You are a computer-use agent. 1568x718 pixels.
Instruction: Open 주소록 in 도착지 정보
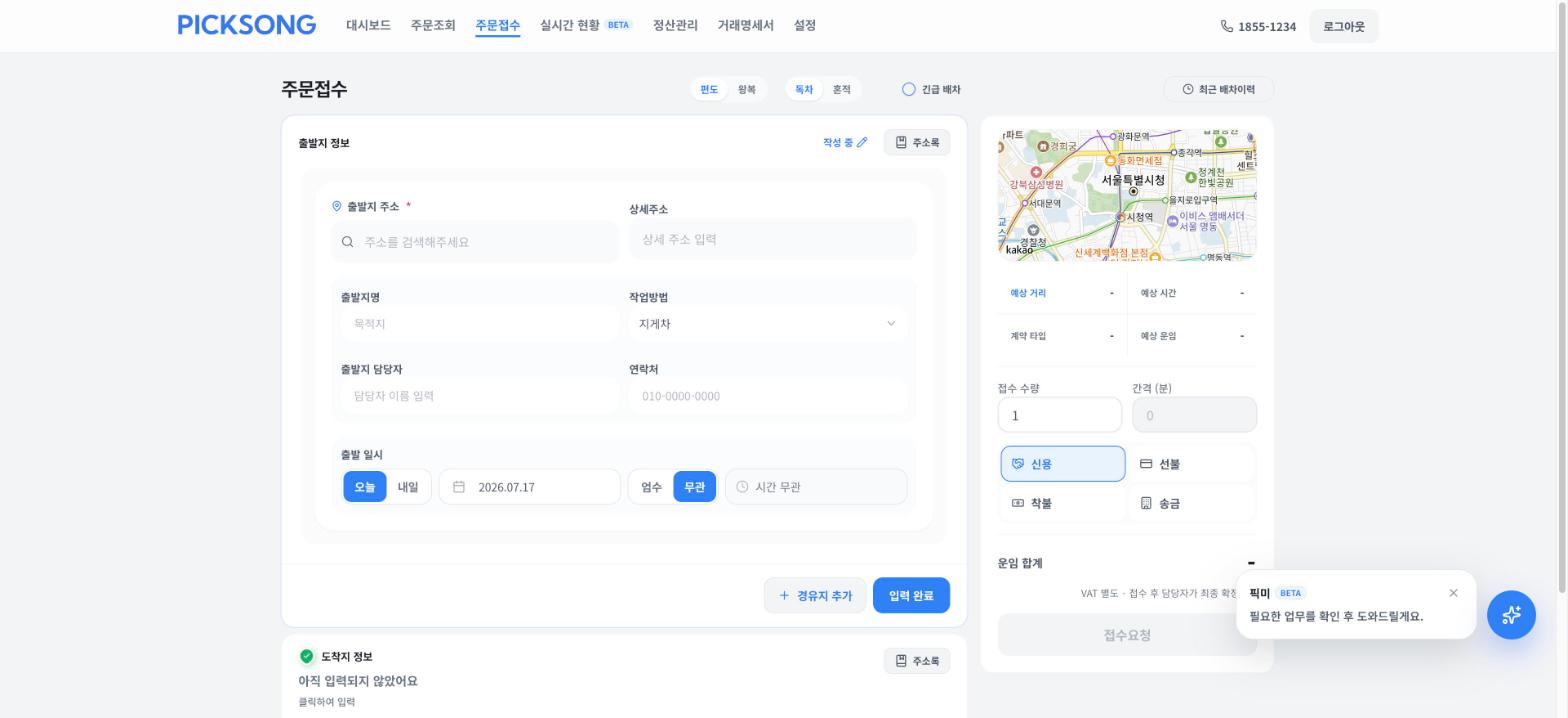[917, 661]
